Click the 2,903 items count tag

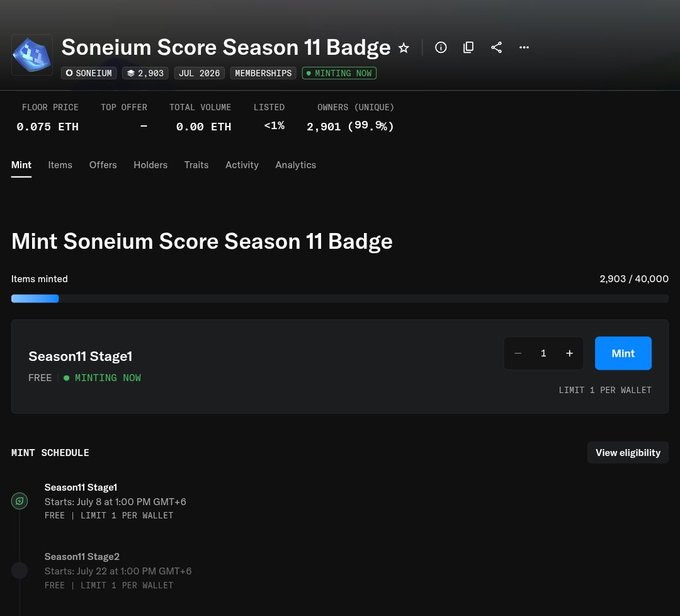tap(145, 73)
